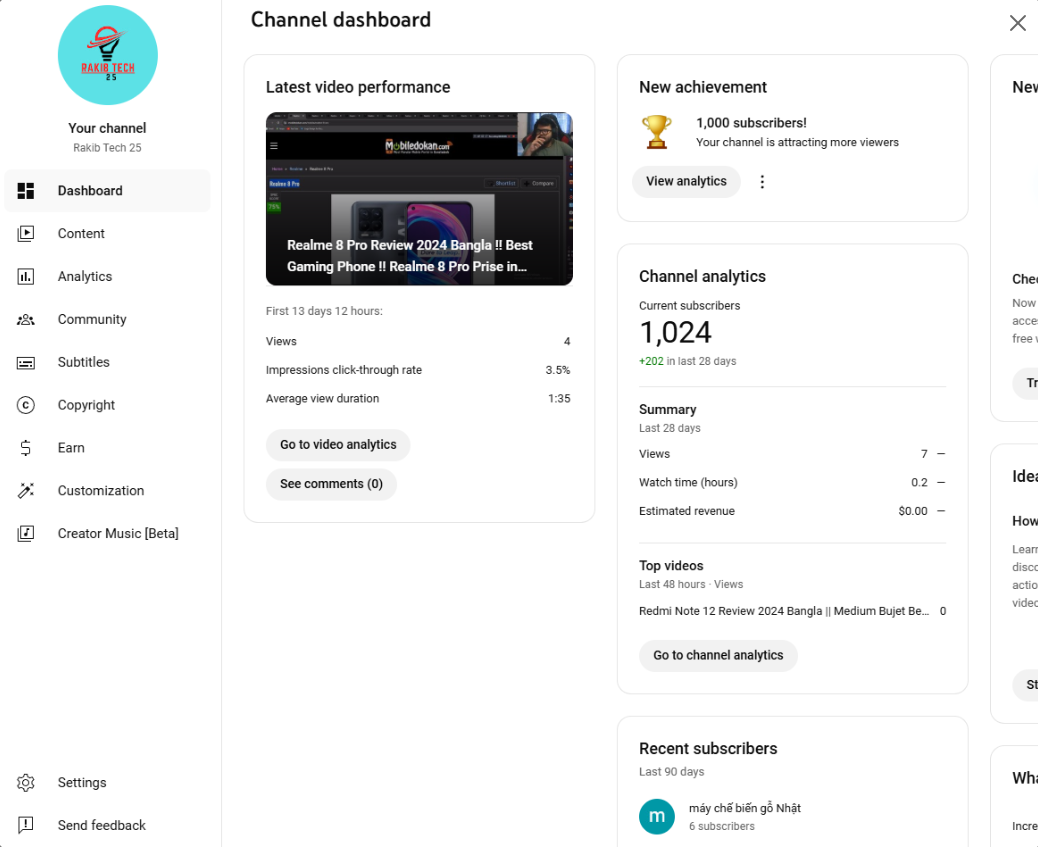Click the Earn dollar-sign icon
The width and height of the screenshot is (1038, 847).
pyautogui.click(x=26, y=448)
